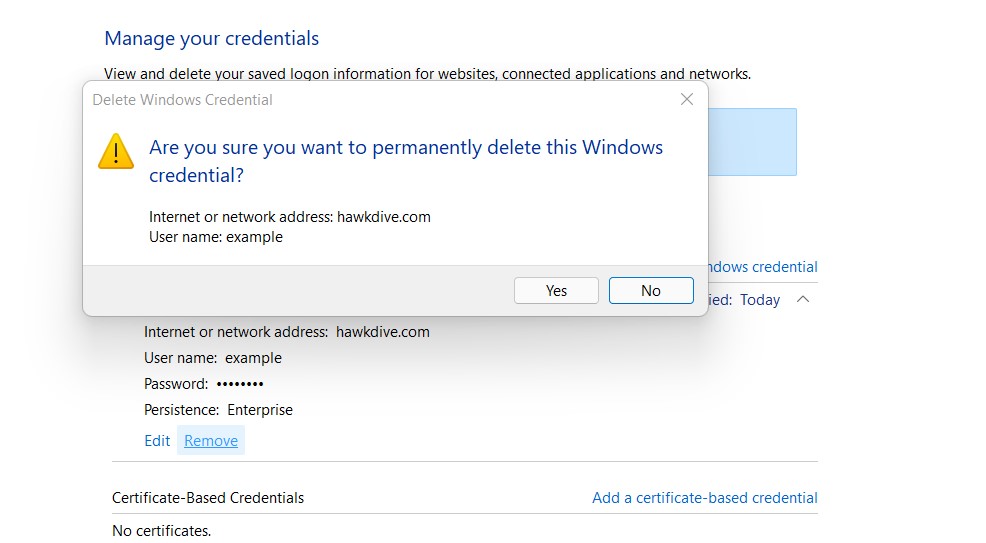Click the partially hidden Windows credential link
The image size is (986, 543).
pos(762,267)
